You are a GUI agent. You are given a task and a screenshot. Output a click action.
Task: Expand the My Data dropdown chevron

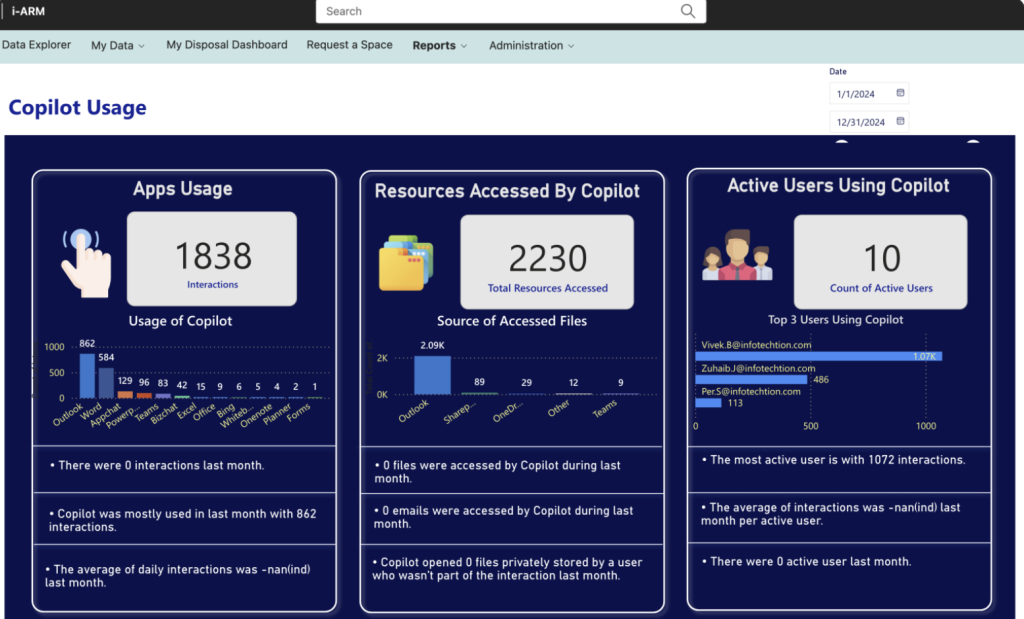pyautogui.click(x=142, y=46)
